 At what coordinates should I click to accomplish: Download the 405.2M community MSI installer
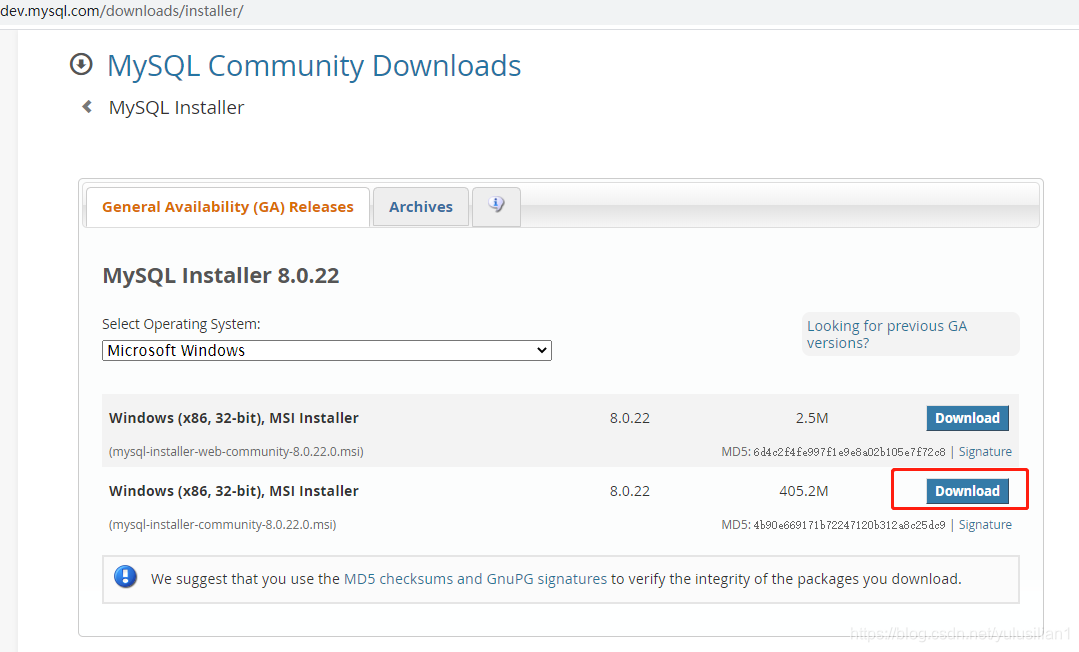click(967, 491)
